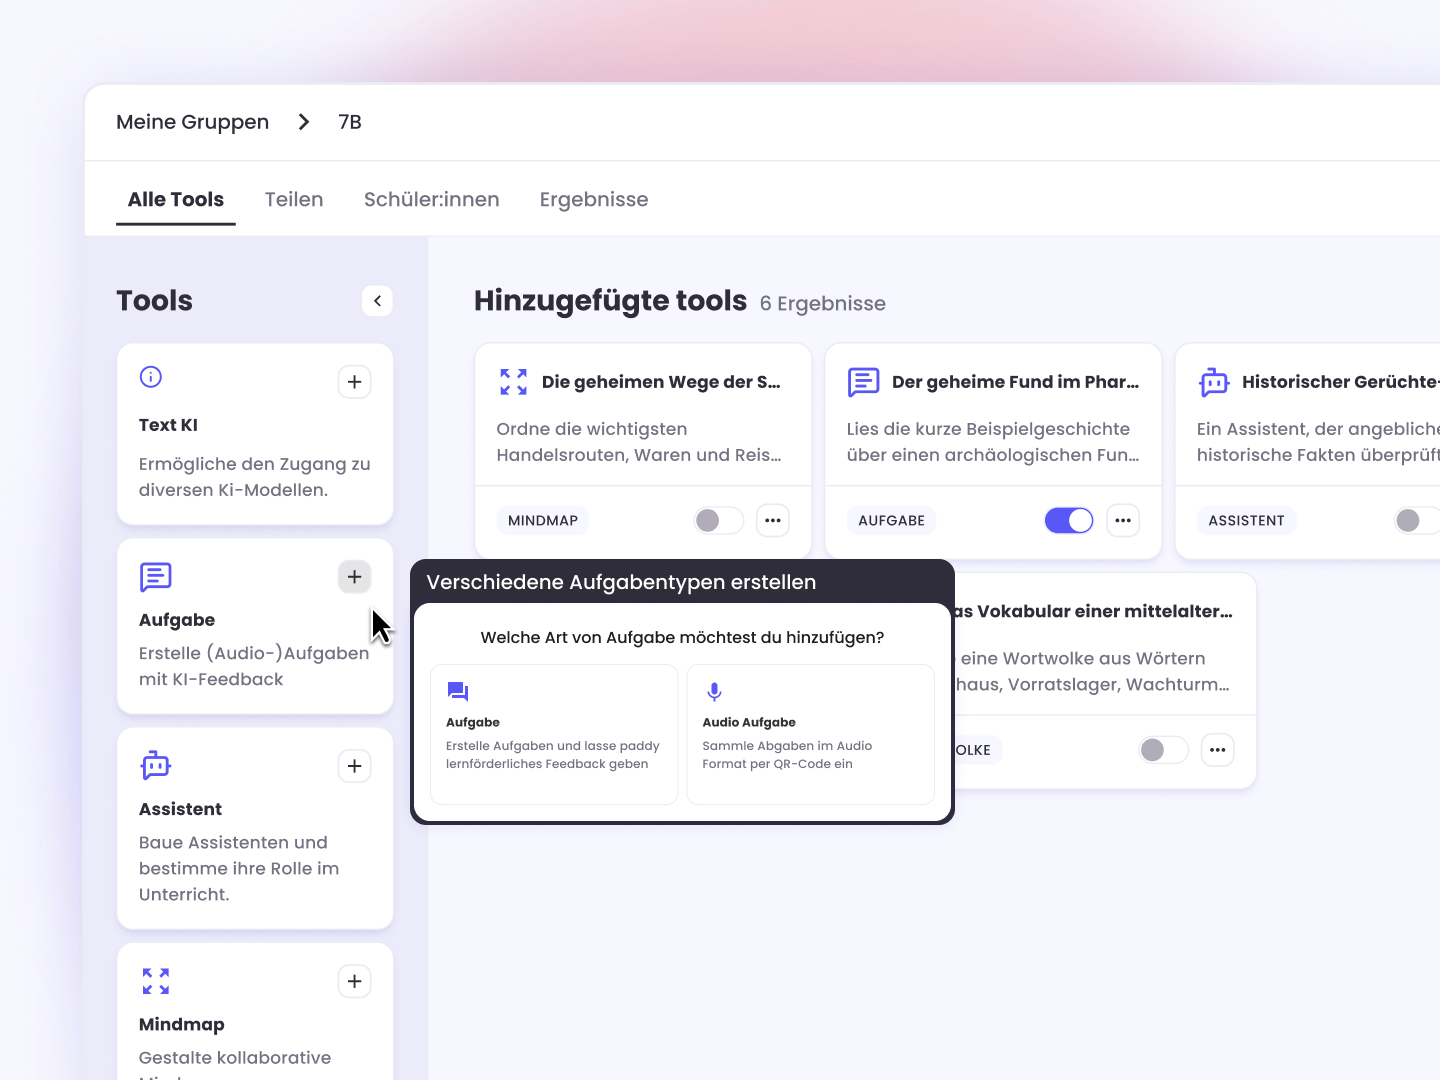Disable the Der geheime Fund Aufgabe toggle
1440x1080 pixels.
[1068, 521]
